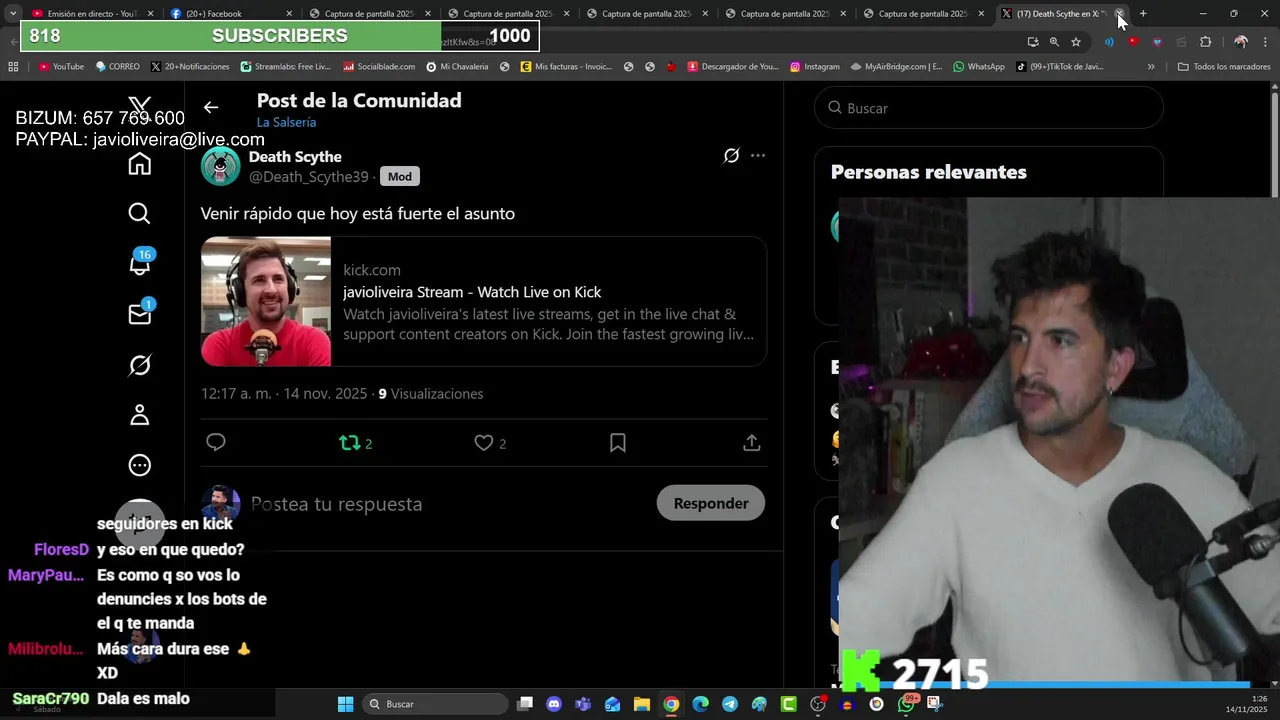Open a new Chrome tab with plus button

[1143, 14]
